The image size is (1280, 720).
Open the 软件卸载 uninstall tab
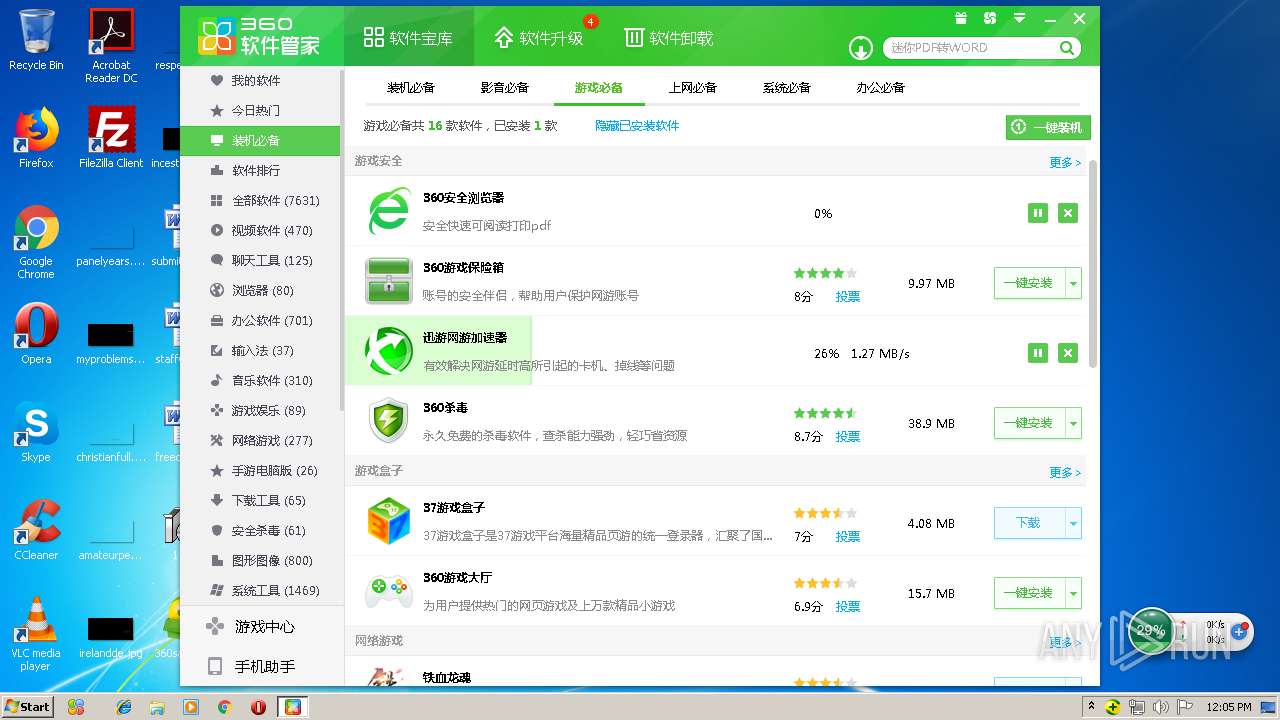[x=668, y=38]
